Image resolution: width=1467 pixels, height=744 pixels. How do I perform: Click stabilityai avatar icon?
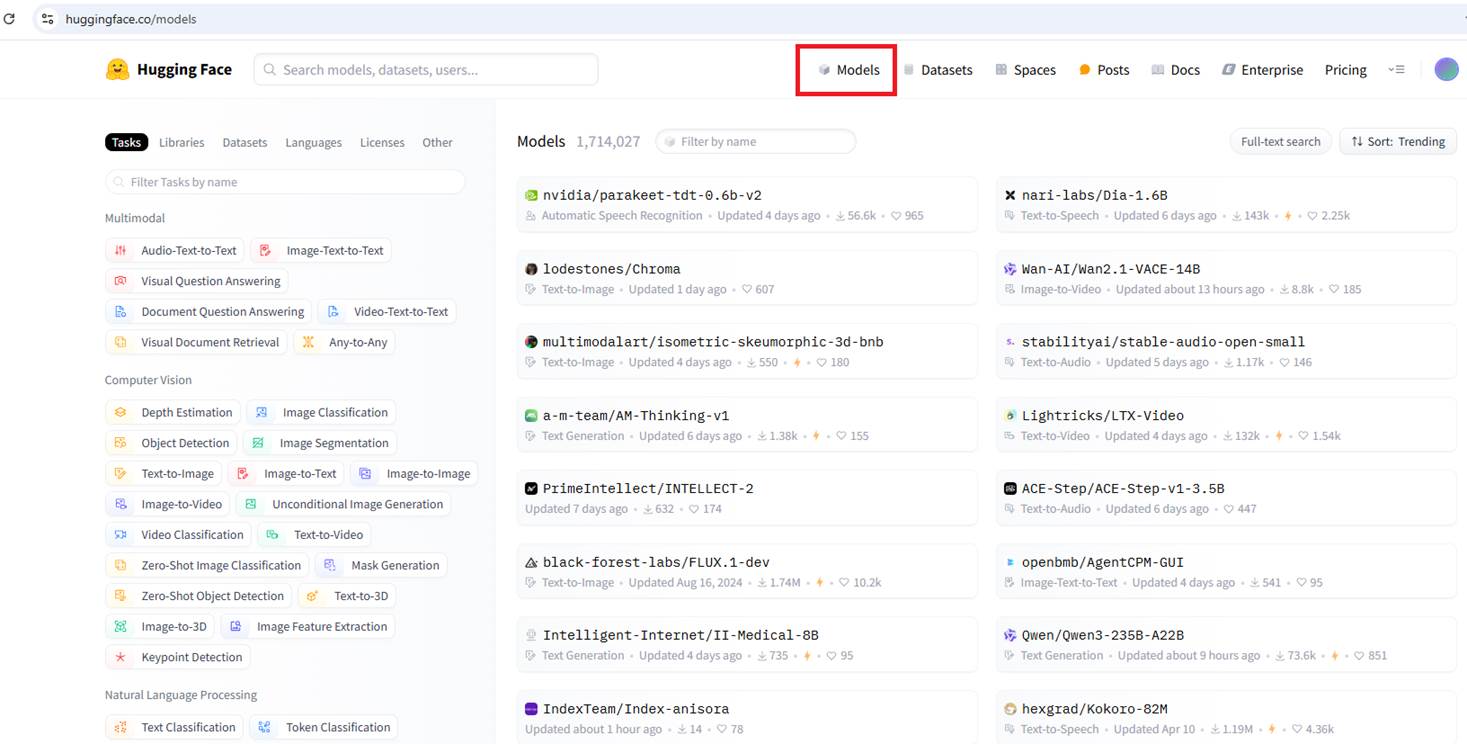click(x=1010, y=342)
